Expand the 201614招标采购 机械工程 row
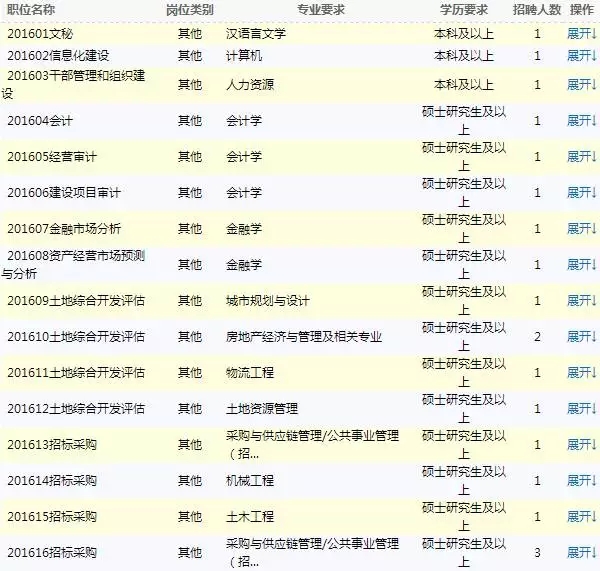This screenshot has height=571, width=600. (x=581, y=480)
